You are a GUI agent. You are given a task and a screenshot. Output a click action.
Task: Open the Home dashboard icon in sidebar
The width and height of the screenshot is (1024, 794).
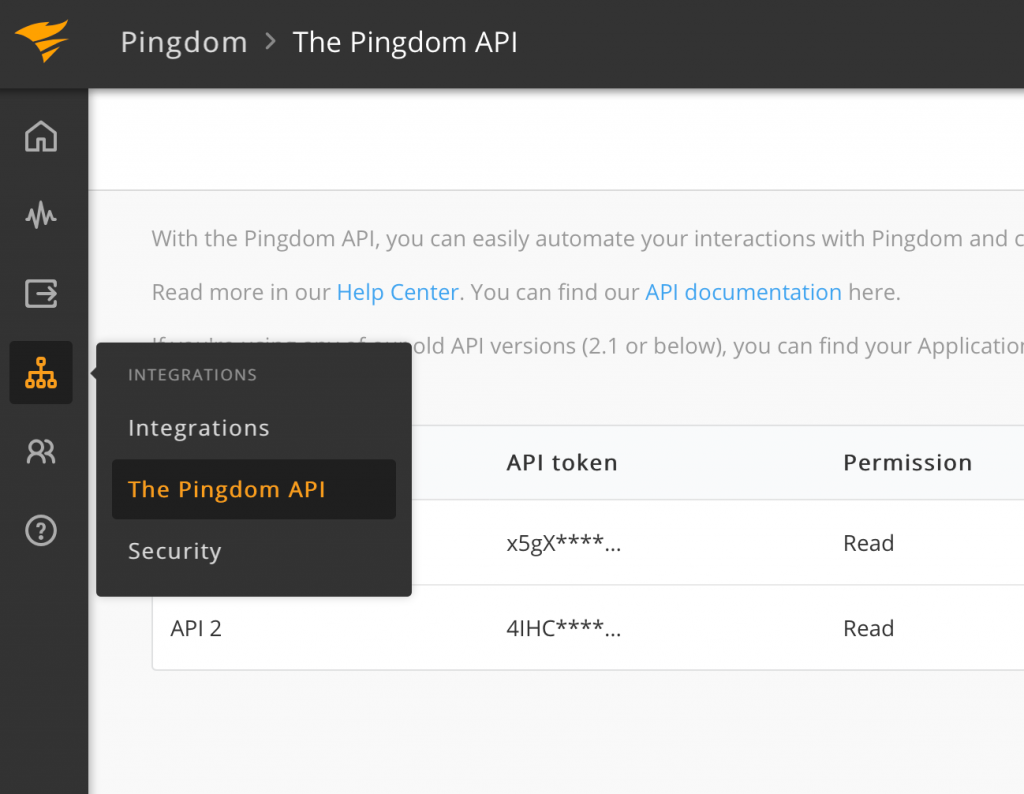point(41,137)
